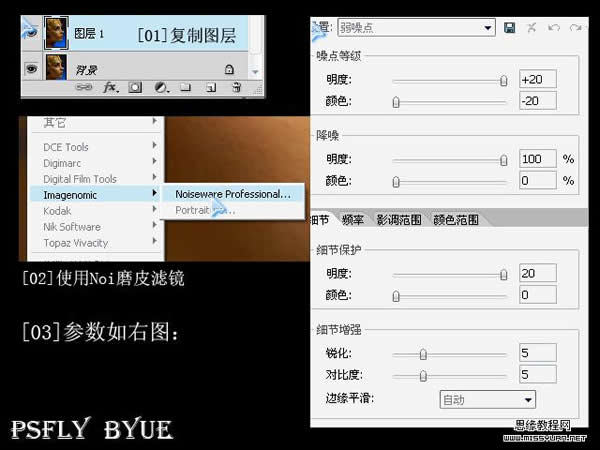Expand the Nik Software submenu arrow

[155, 225]
